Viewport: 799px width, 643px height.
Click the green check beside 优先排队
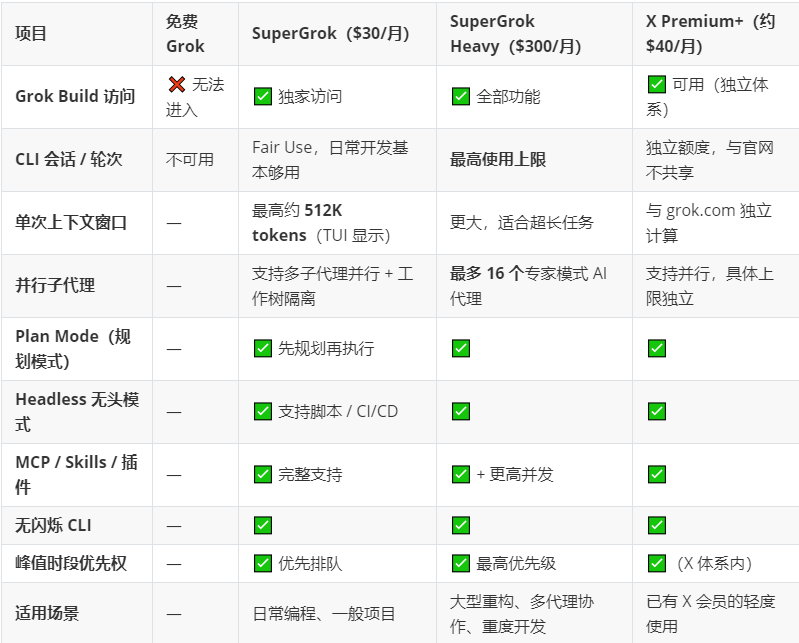click(262, 563)
